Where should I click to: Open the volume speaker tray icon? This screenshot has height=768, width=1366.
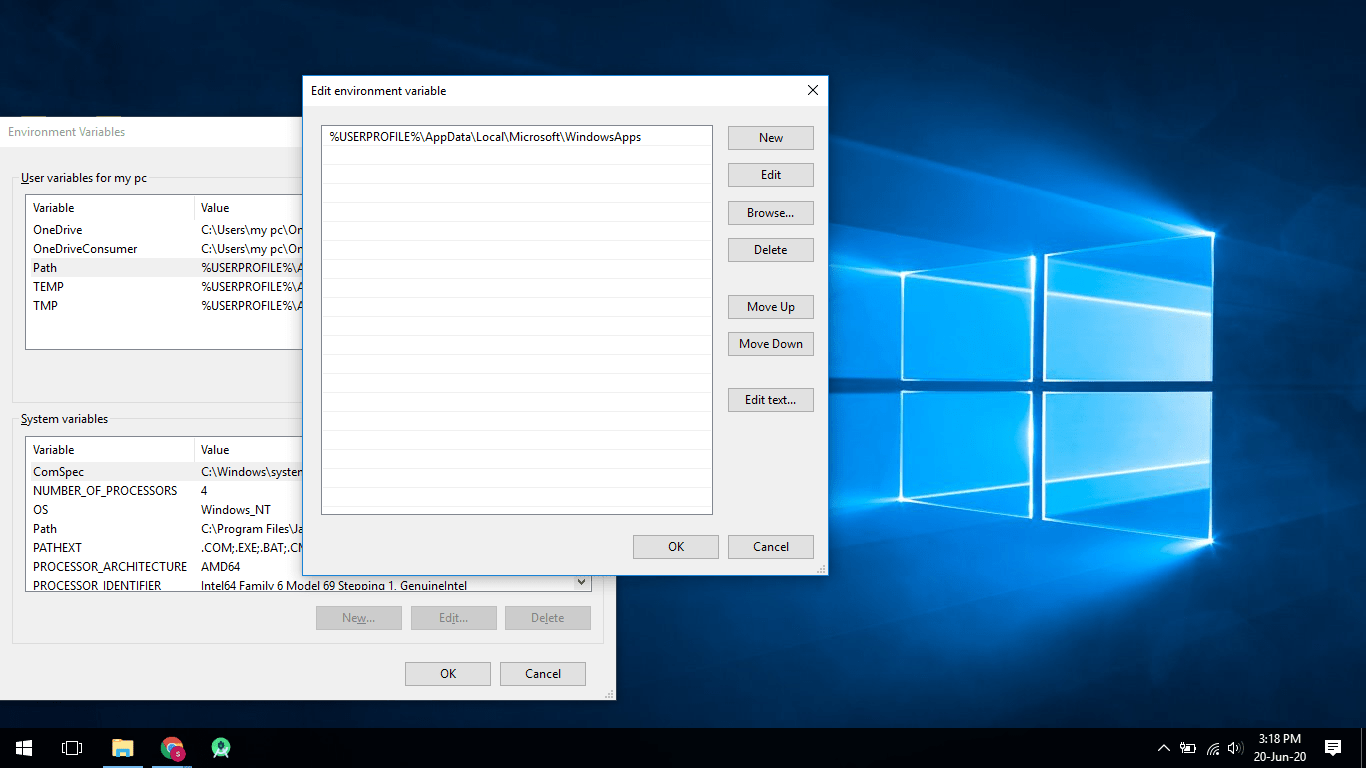click(1234, 747)
